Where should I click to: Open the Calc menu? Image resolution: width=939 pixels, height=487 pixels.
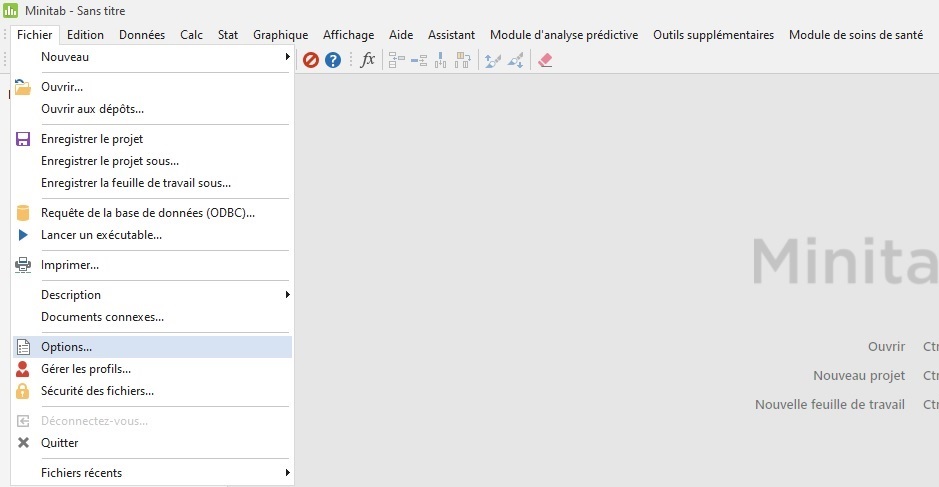pyautogui.click(x=191, y=35)
